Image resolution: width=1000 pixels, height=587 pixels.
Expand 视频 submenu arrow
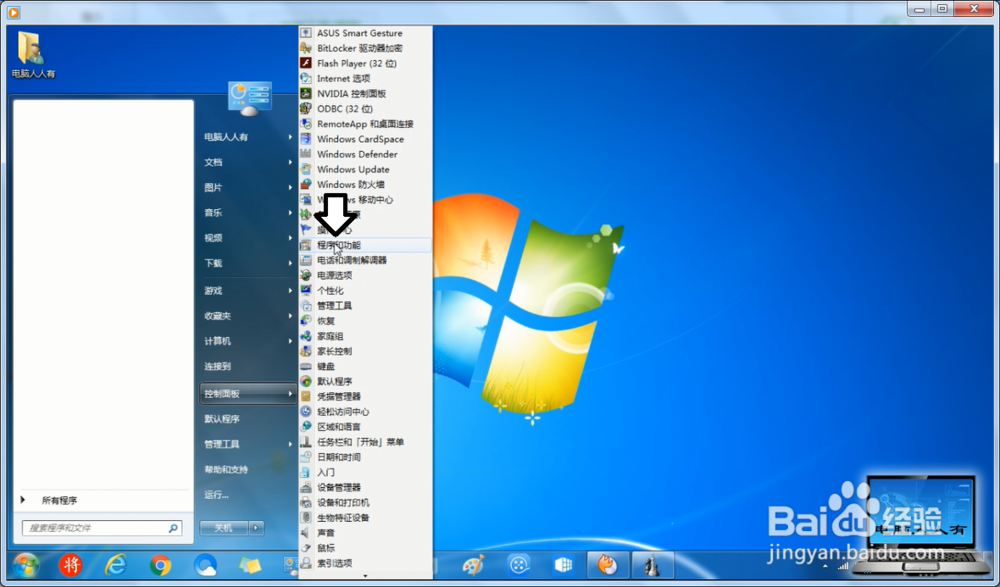(x=290, y=238)
